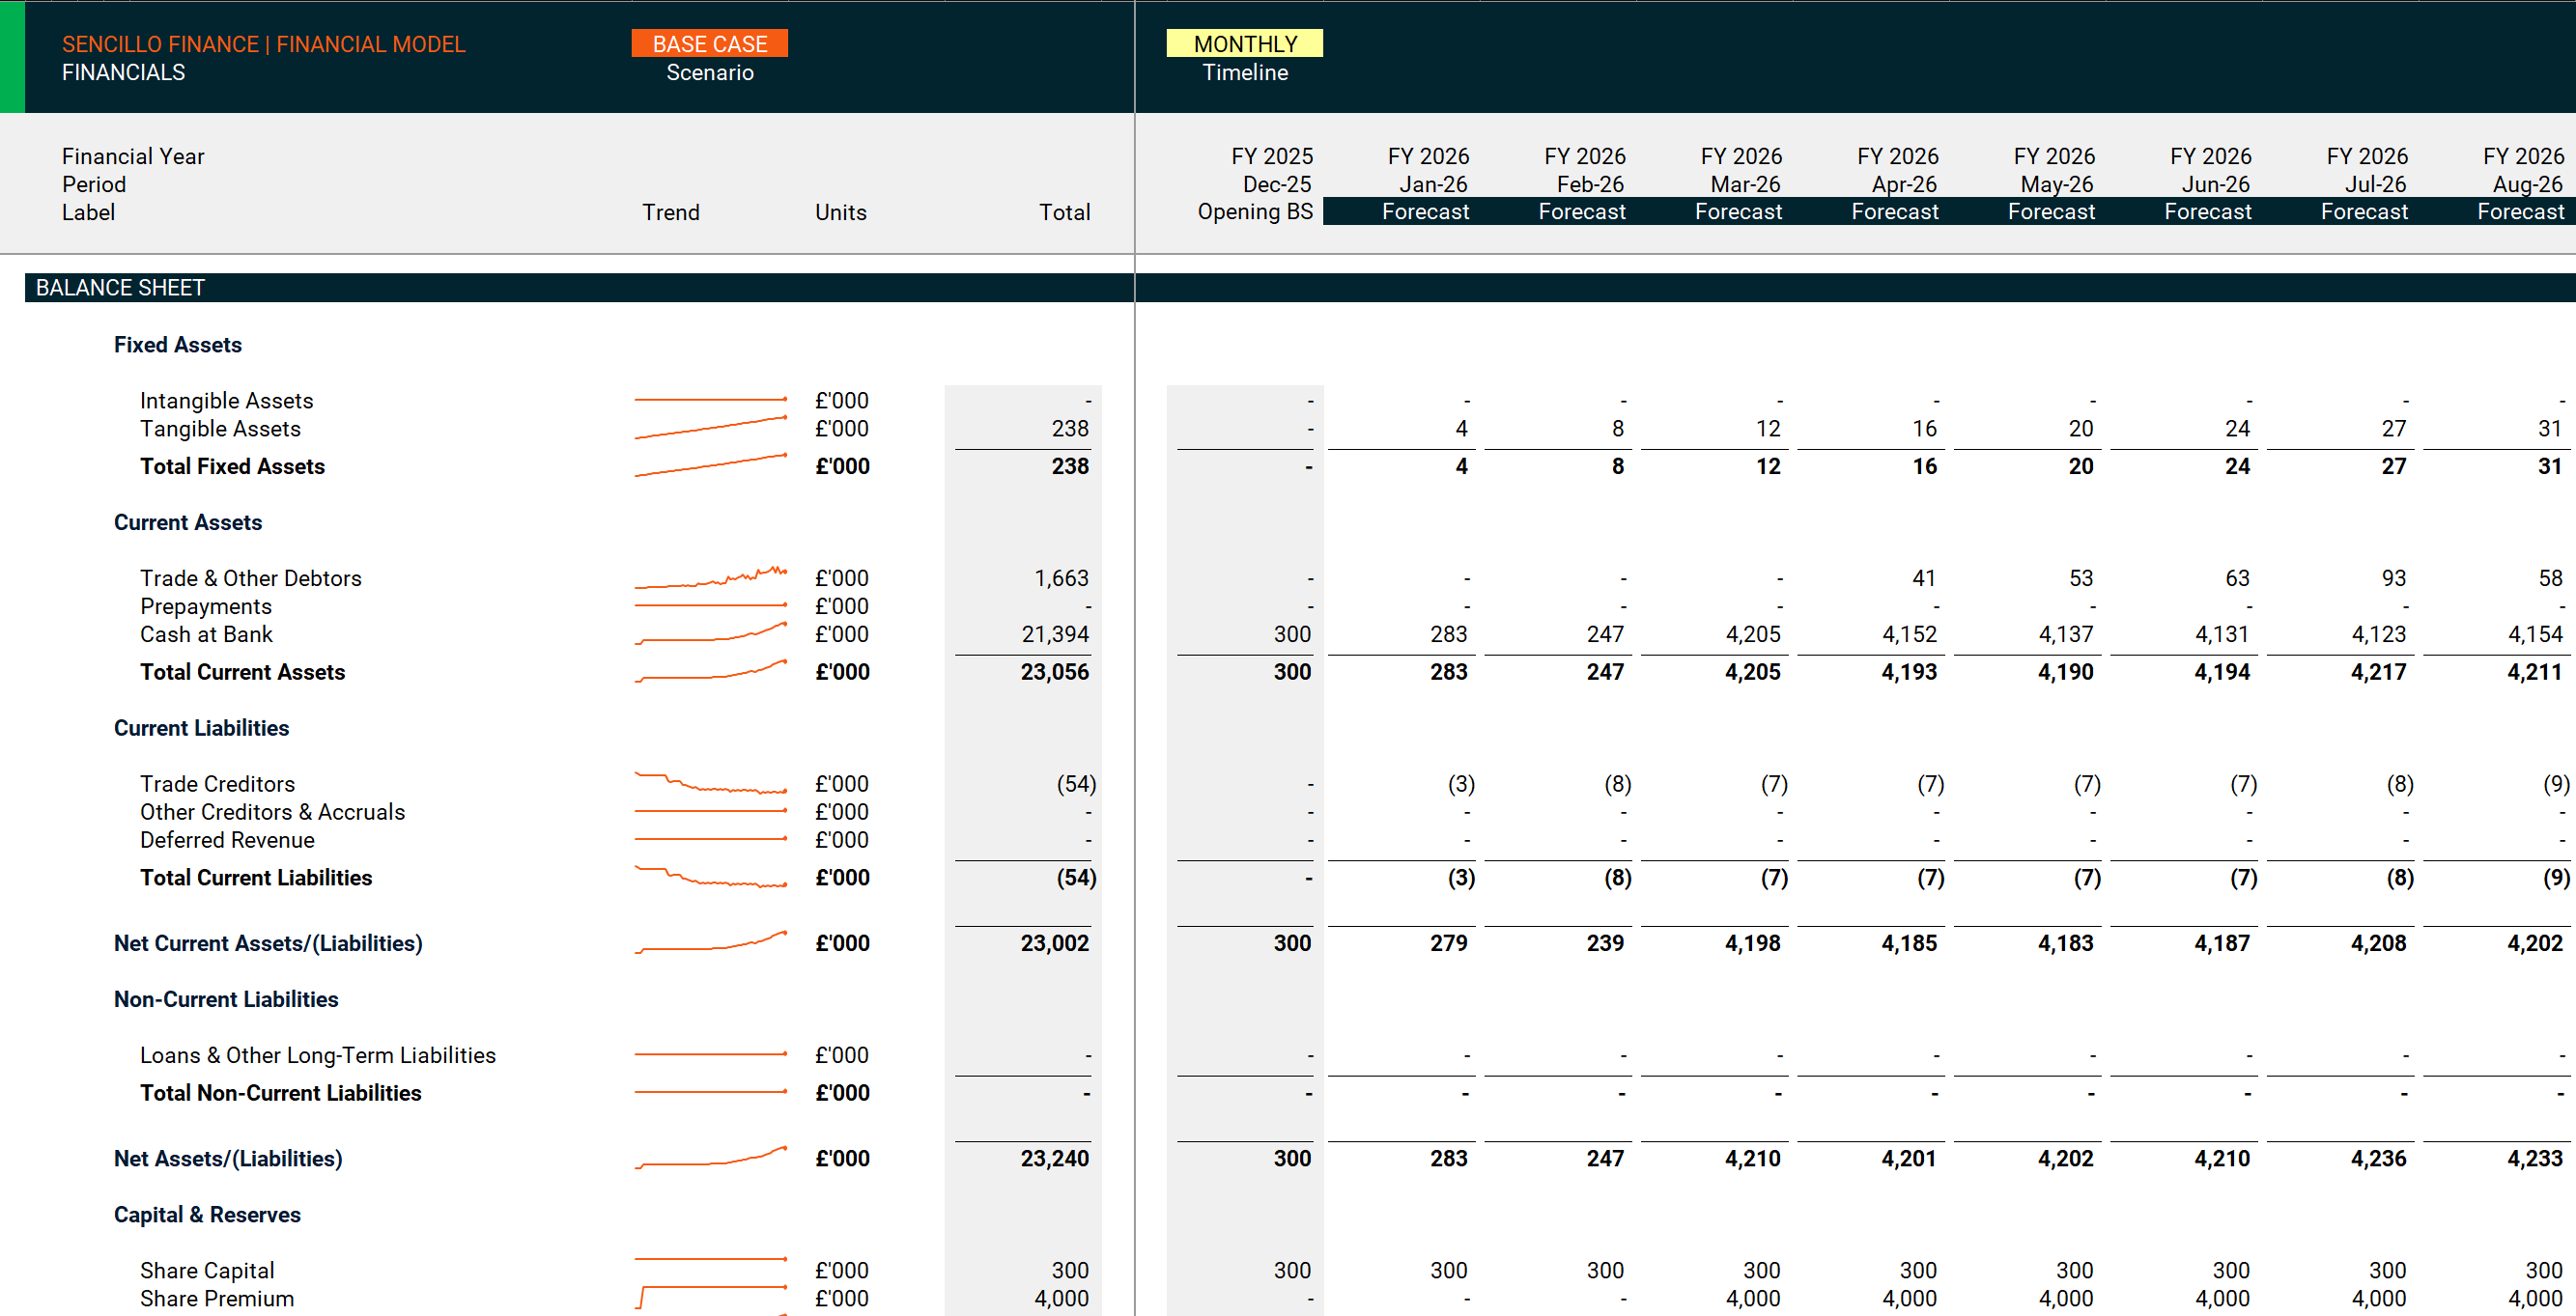Click the Aug-26 period header
Viewport: 2576px width, 1316px height.
tap(2527, 184)
